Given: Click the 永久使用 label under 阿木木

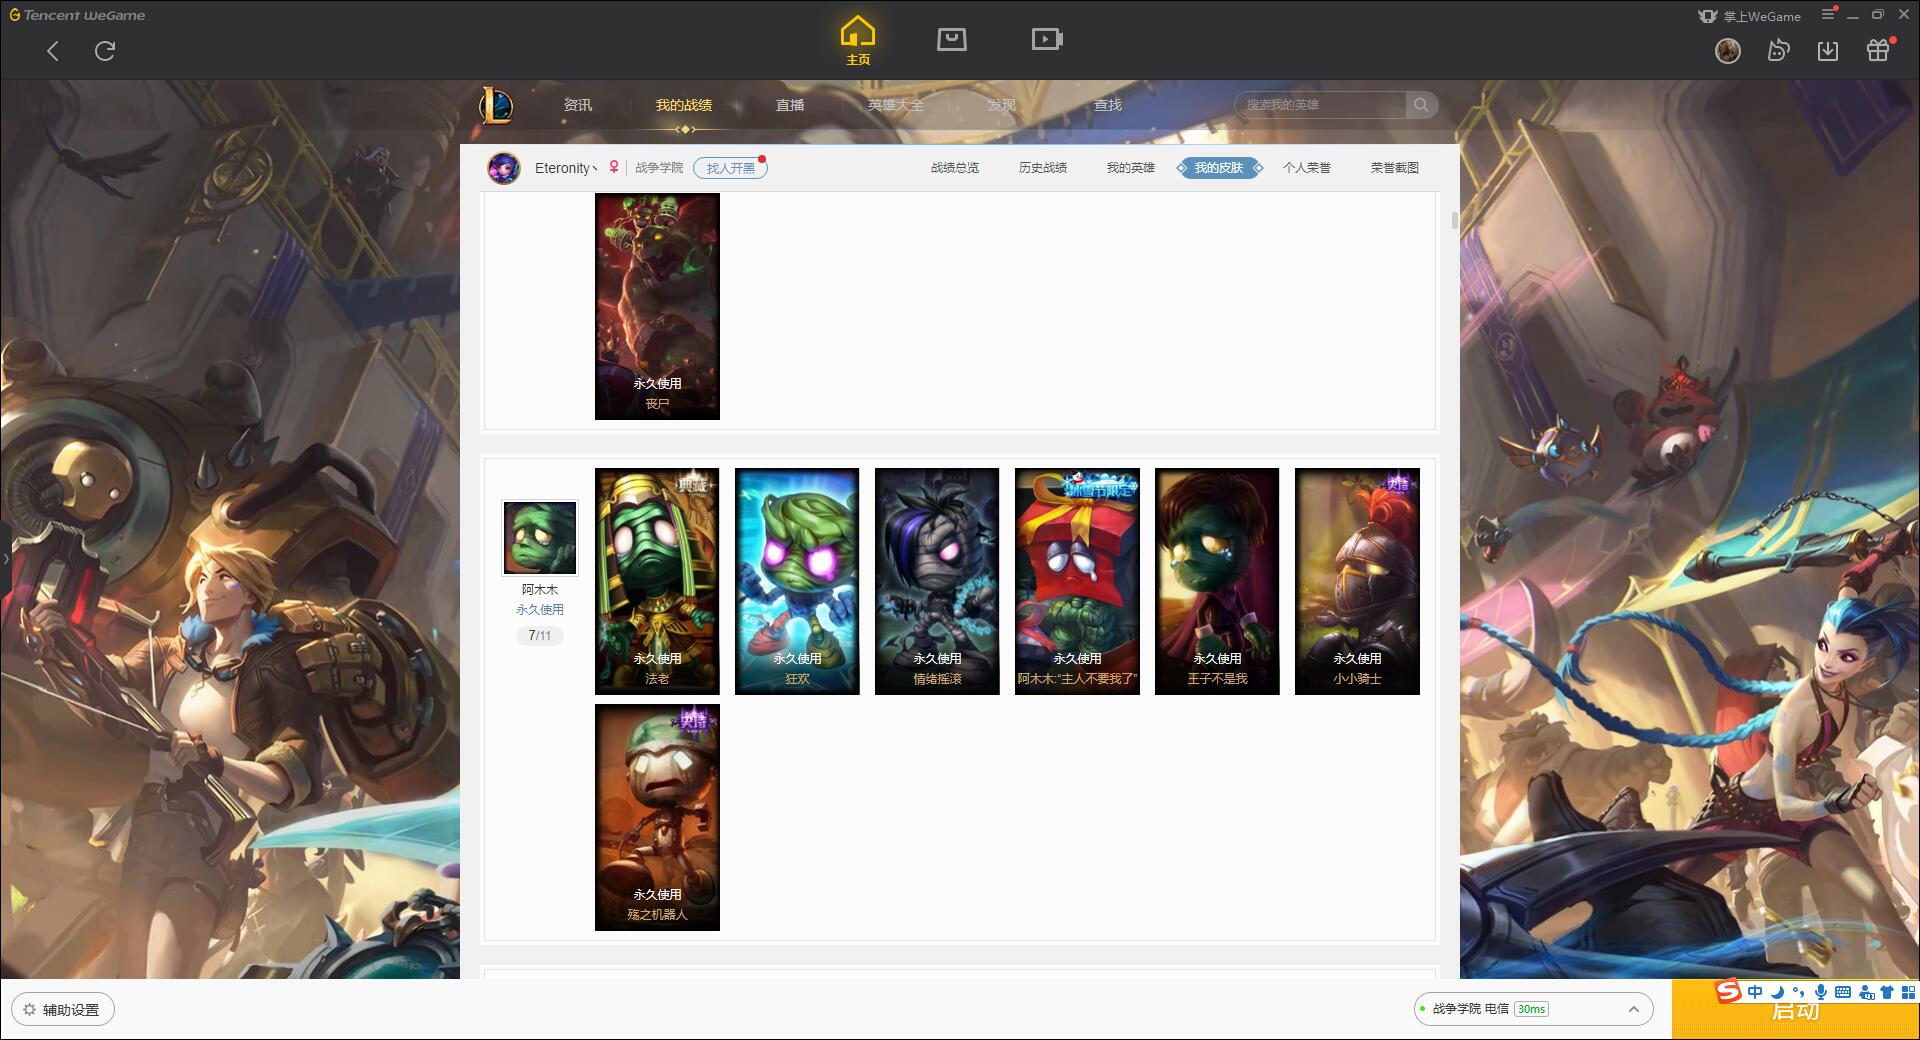Looking at the screenshot, I should (540, 609).
